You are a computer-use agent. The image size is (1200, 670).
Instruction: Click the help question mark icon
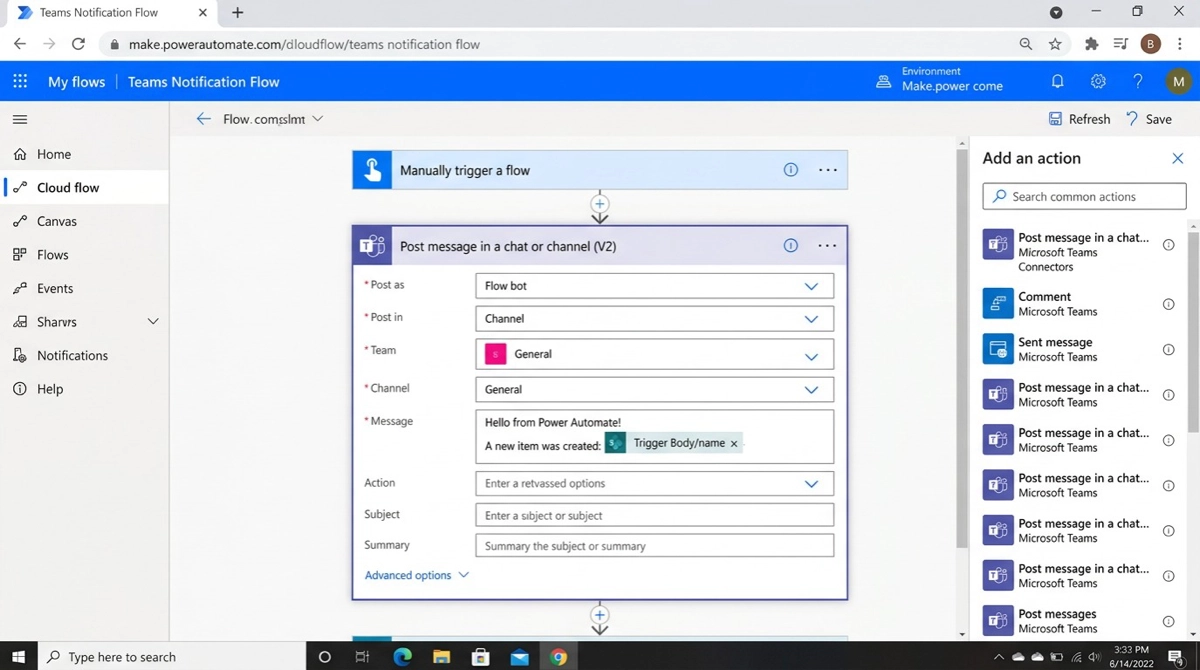point(1137,82)
